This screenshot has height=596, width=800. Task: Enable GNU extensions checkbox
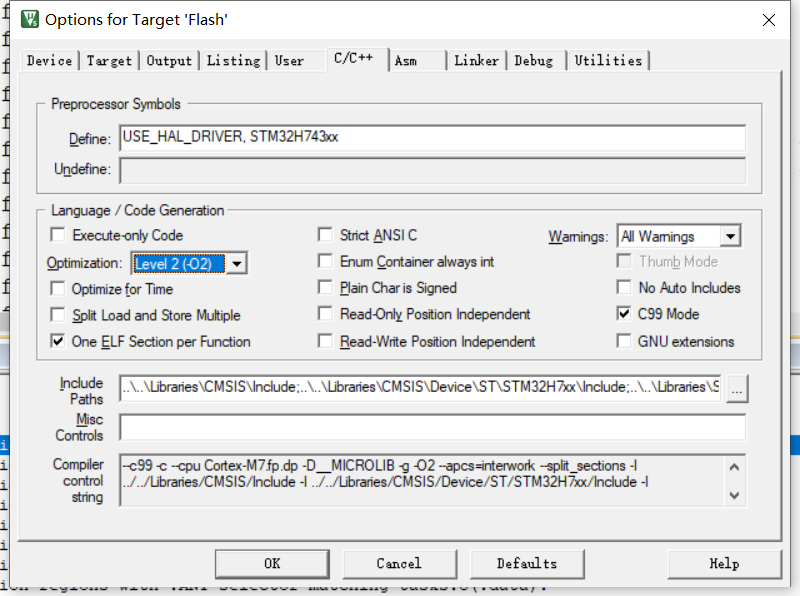pos(623,341)
